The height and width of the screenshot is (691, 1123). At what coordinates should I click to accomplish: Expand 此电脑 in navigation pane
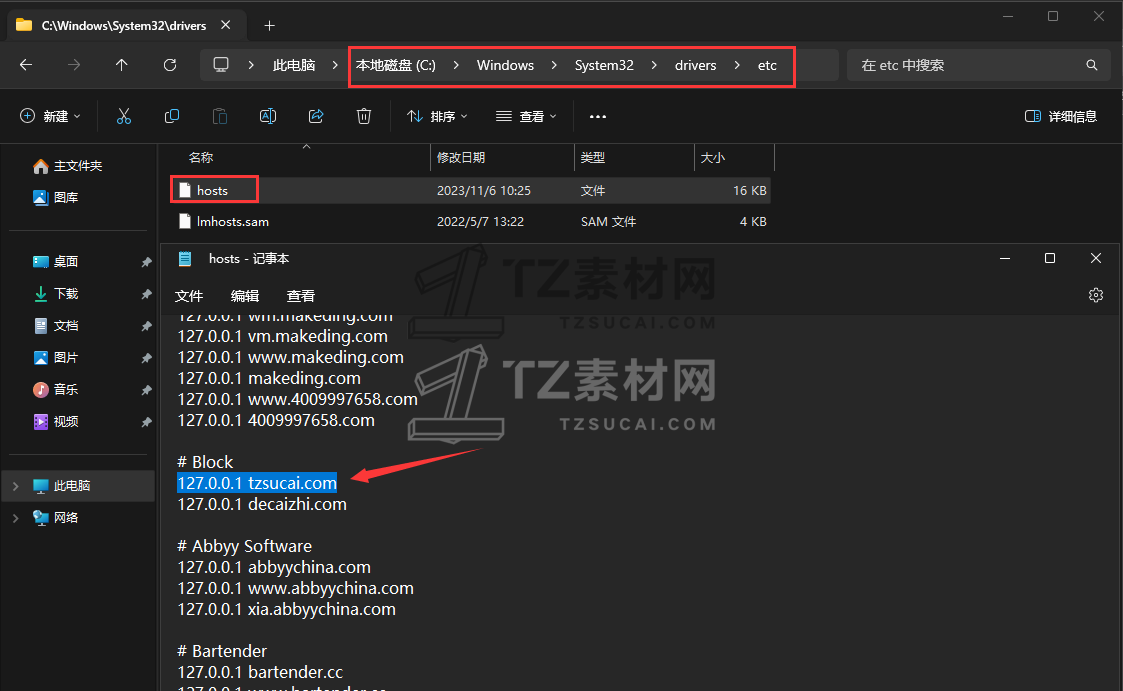[x=16, y=485]
